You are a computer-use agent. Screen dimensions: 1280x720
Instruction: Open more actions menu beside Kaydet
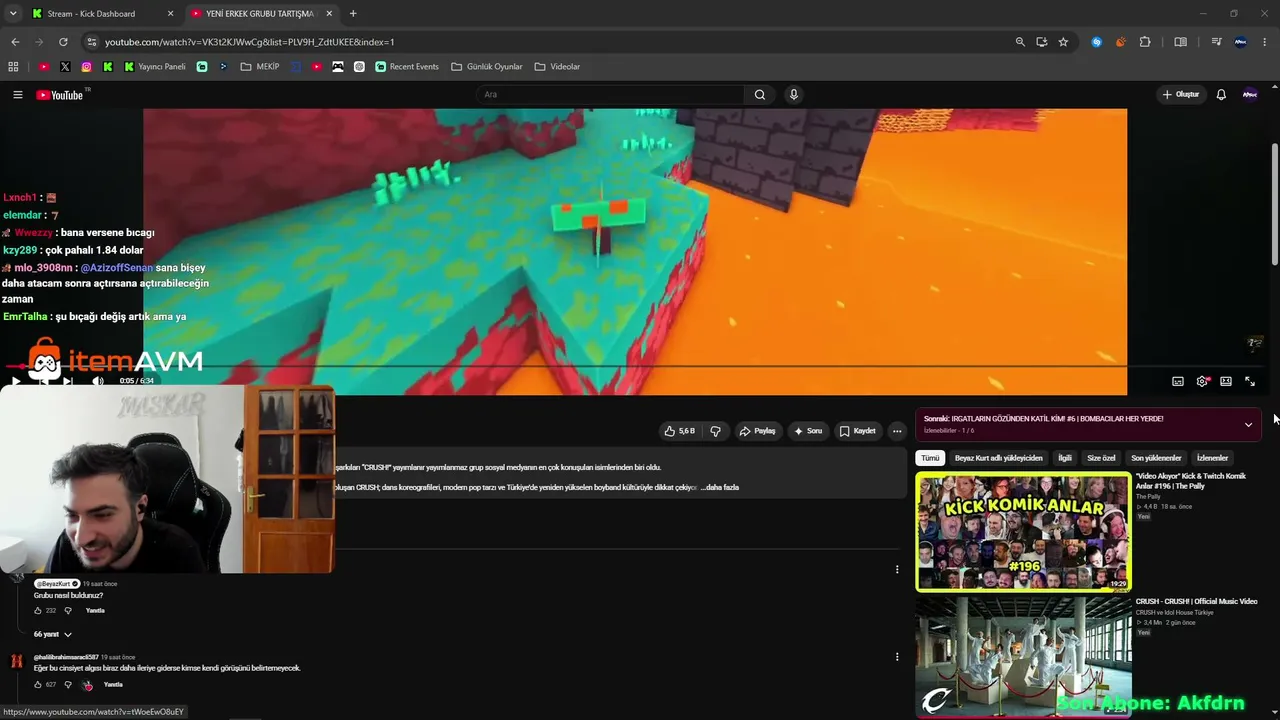pos(897,431)
